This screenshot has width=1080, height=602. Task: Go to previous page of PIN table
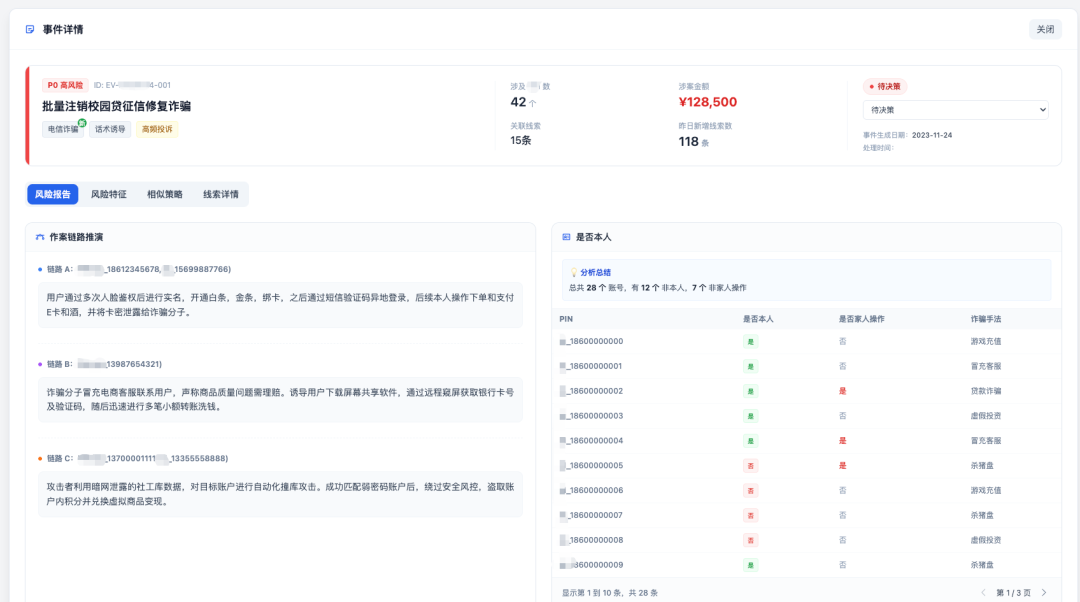(x=983, y=592)
